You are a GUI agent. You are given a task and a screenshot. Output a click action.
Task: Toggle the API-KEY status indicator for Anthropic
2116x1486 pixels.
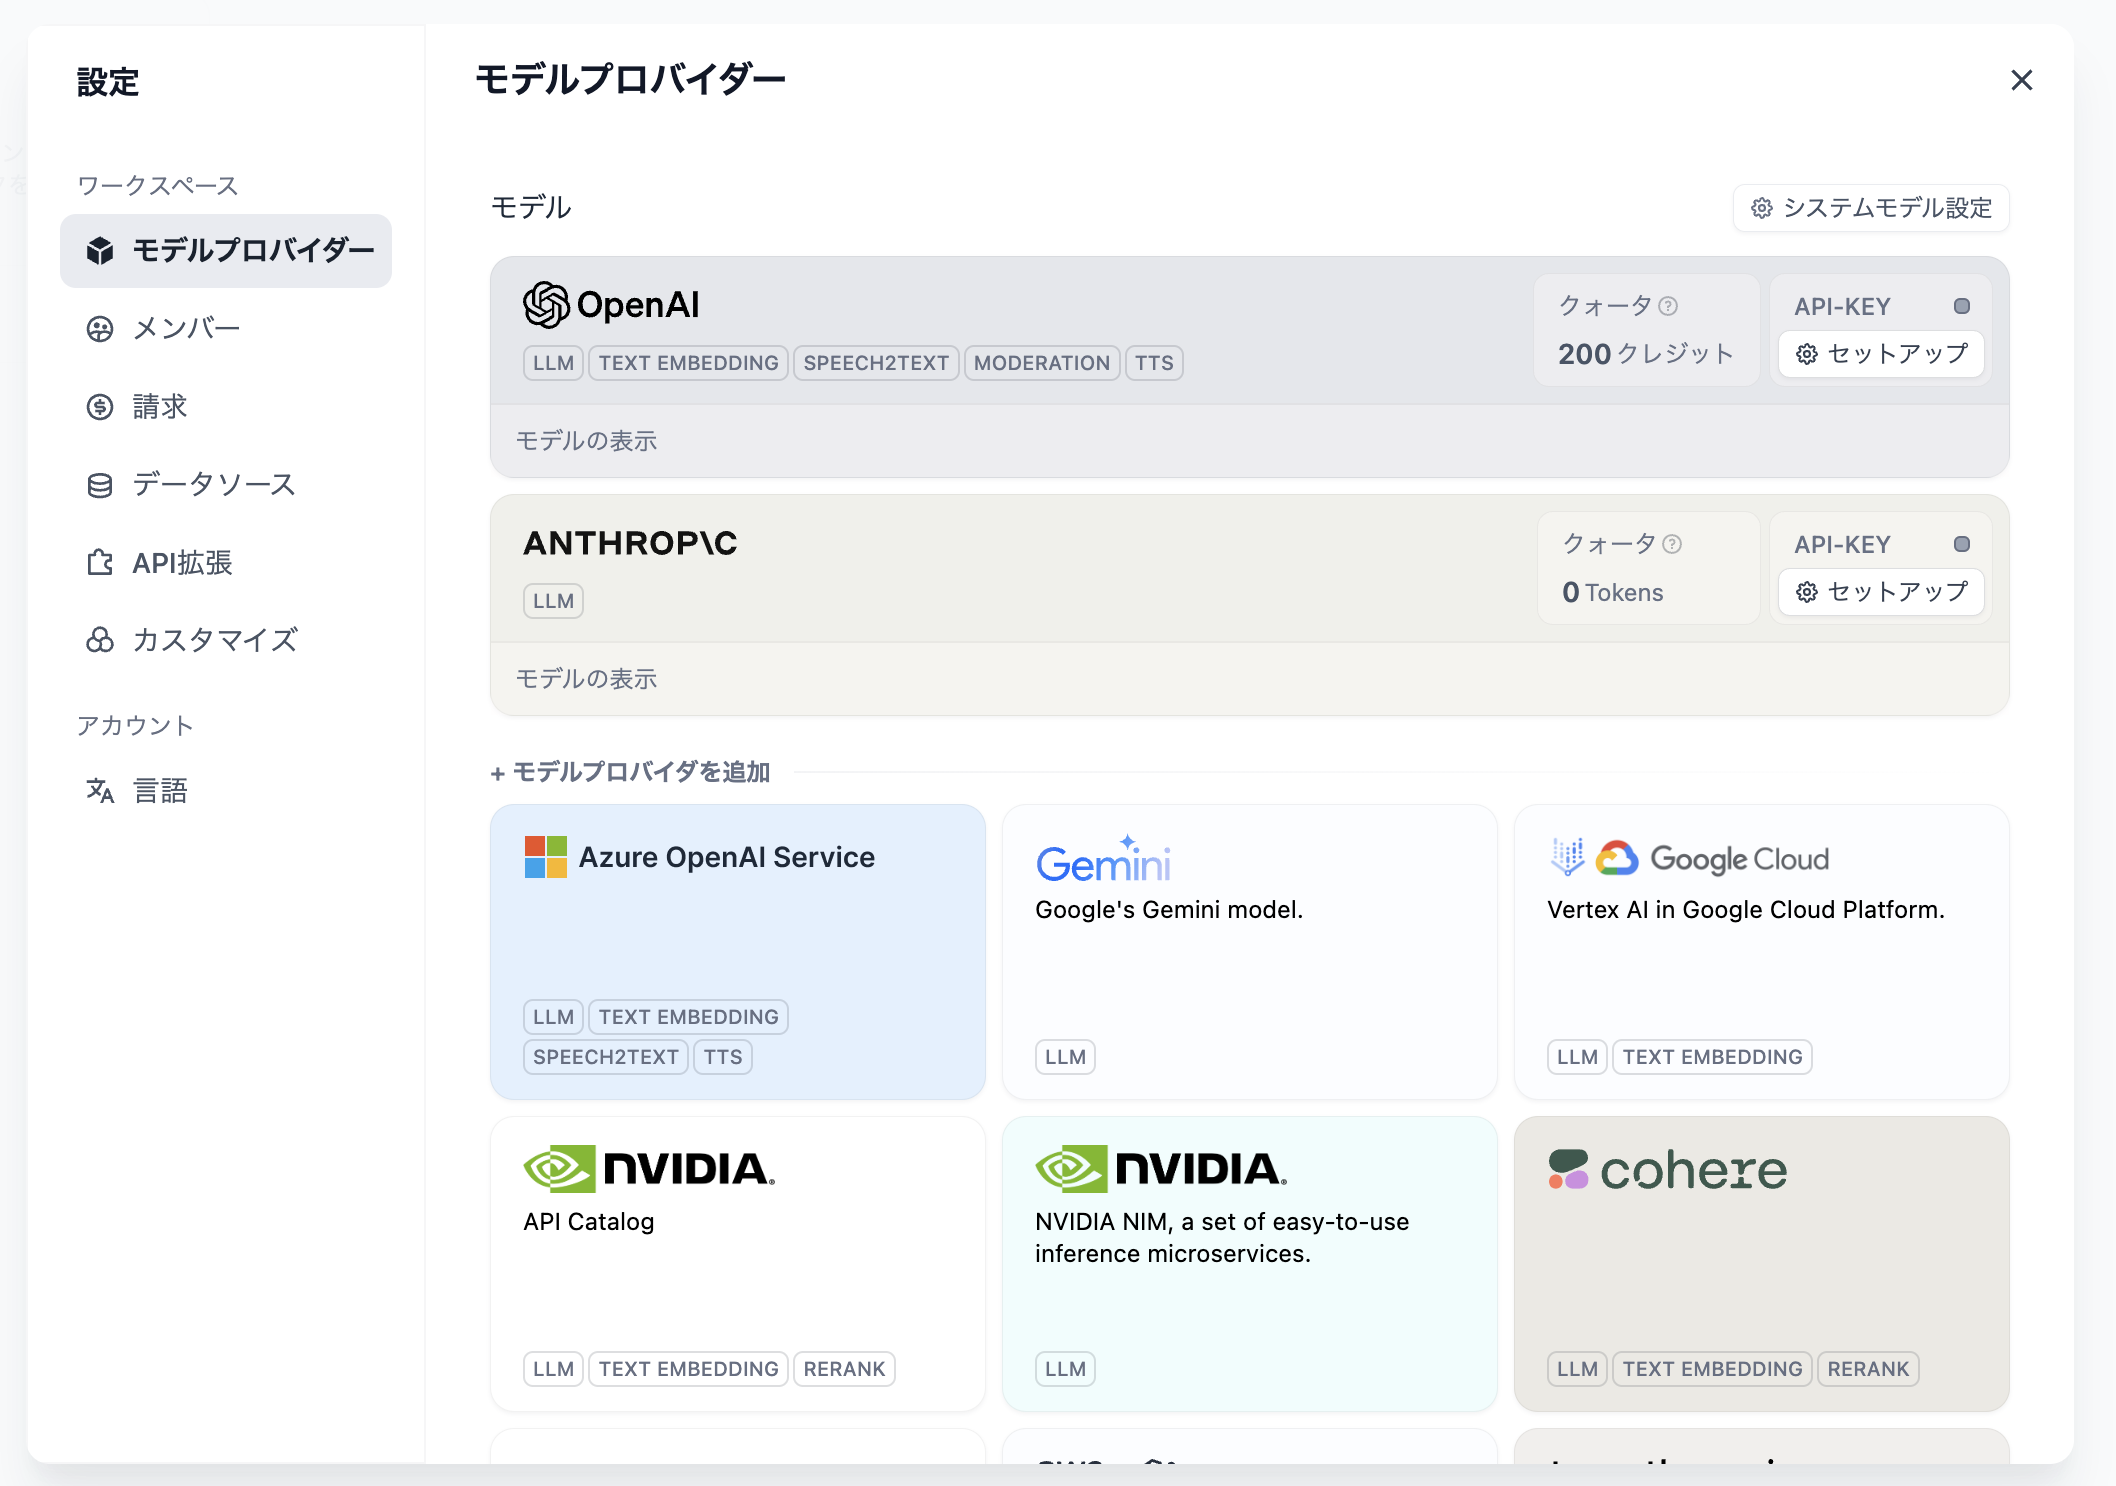[x=1963, y=543]
